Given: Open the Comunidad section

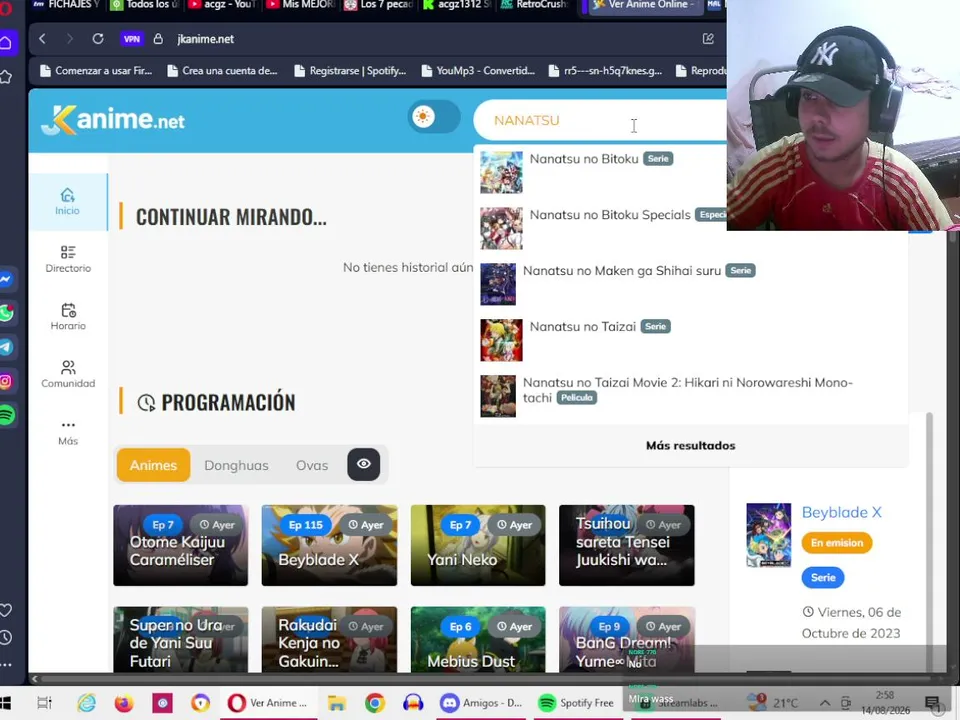Looking at the screenshot, I should pos(68,374).
